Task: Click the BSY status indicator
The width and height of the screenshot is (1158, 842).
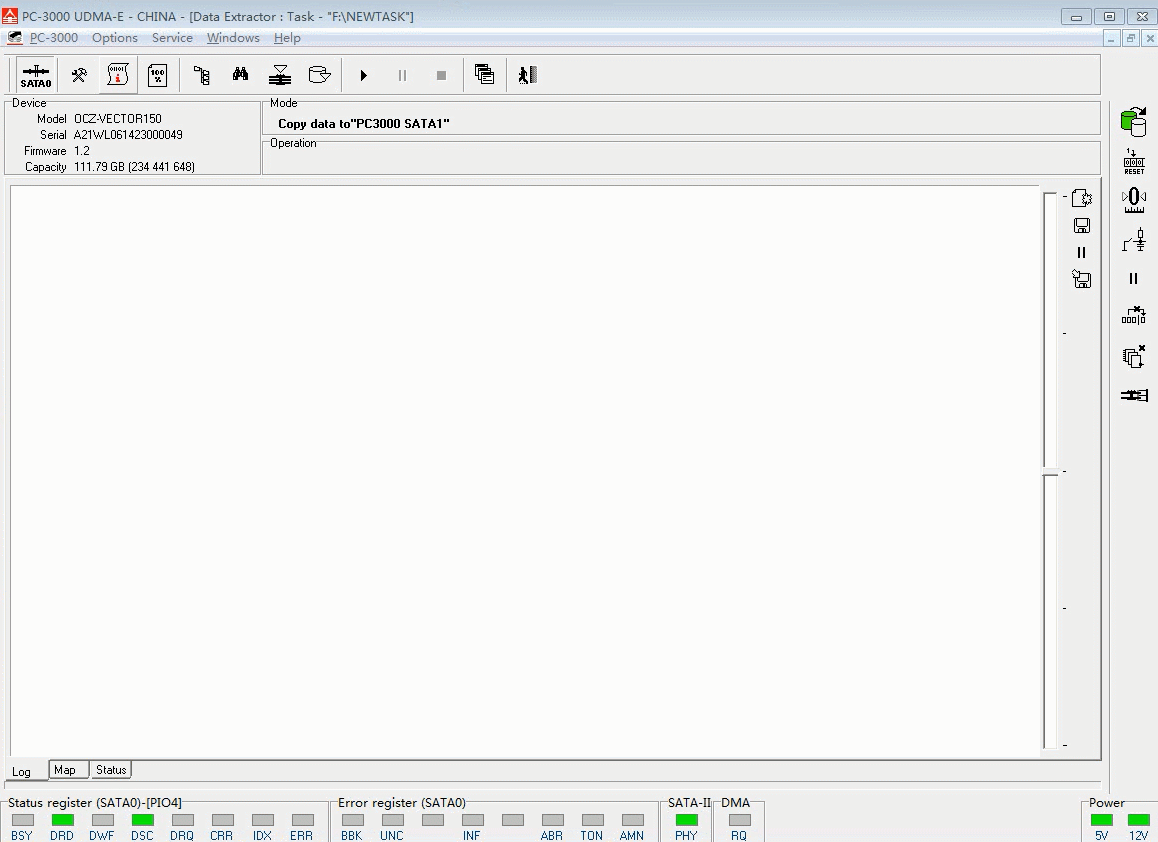Action: [23, 820]
